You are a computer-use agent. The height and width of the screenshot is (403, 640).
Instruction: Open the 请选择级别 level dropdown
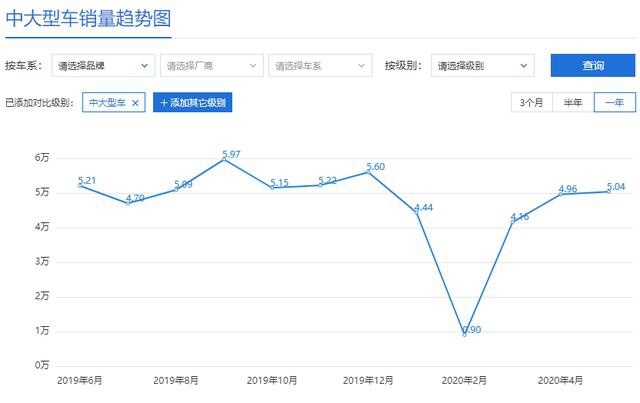(x=482, y=65)
